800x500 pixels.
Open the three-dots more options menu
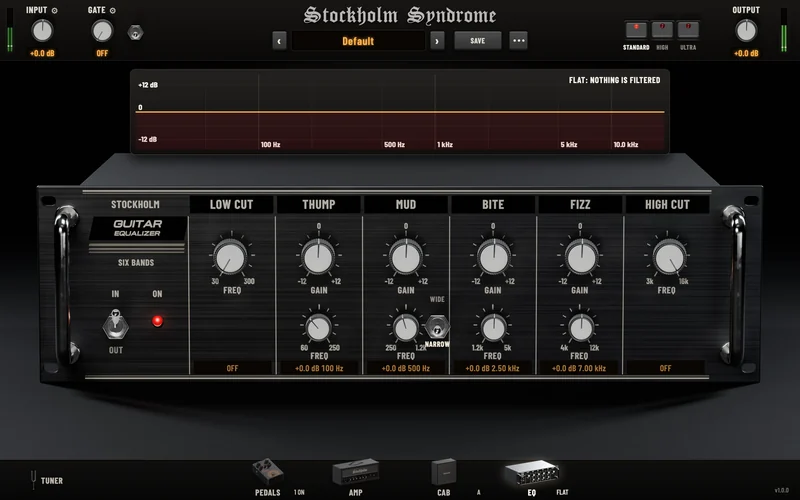coord(518,41)
